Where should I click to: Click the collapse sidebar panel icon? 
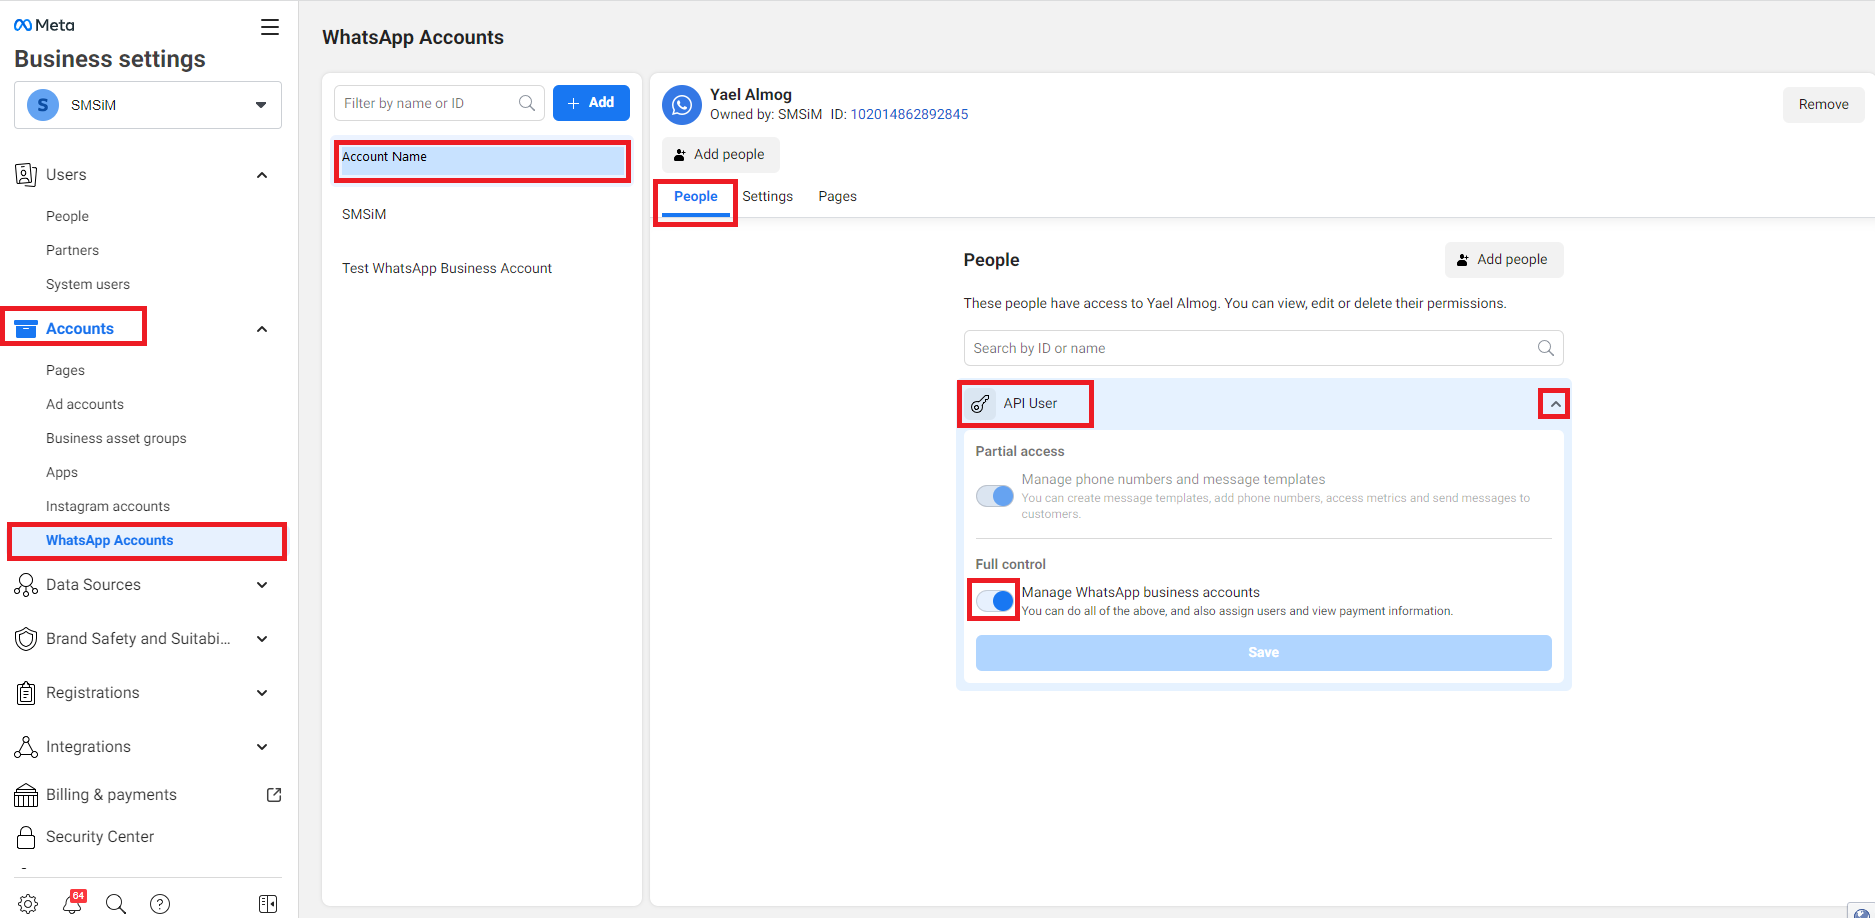[x=268, y=904]
